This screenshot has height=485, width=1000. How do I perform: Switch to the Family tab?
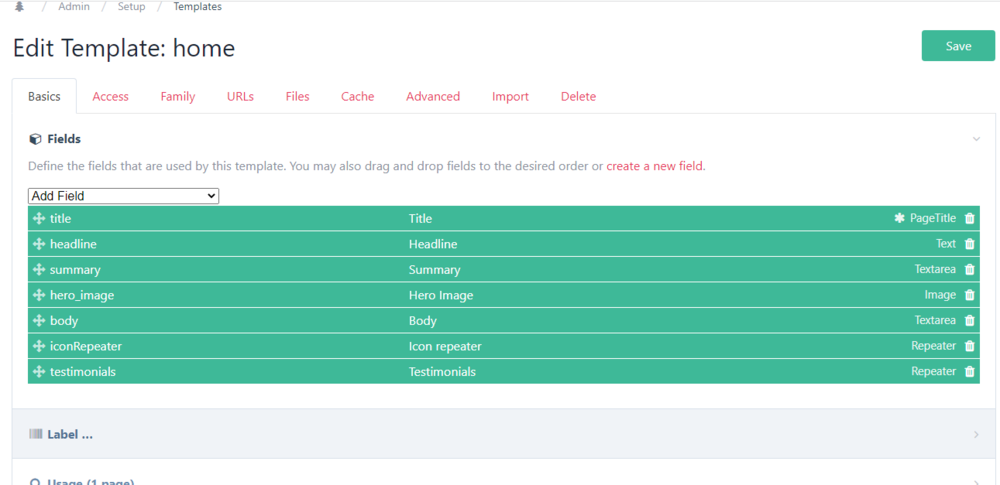(x=177, y=97)
